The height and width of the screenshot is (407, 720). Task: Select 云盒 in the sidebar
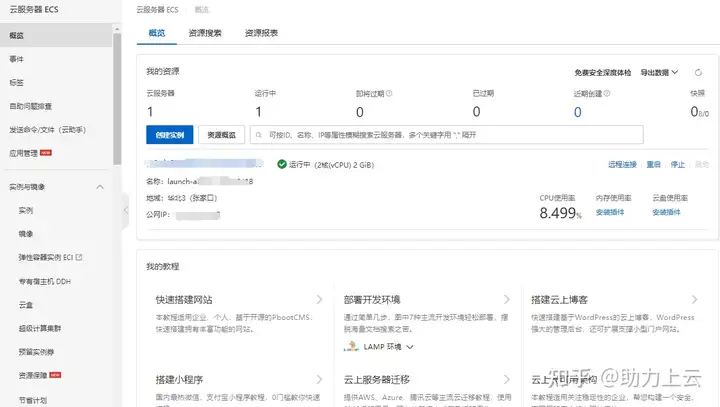pyautogui.click(x=26, y=305)
